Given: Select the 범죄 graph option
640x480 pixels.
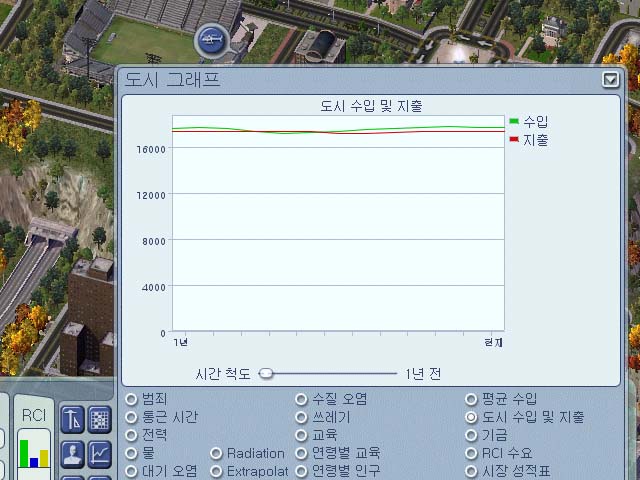Looking at the screenshot, I should [131, 399].
